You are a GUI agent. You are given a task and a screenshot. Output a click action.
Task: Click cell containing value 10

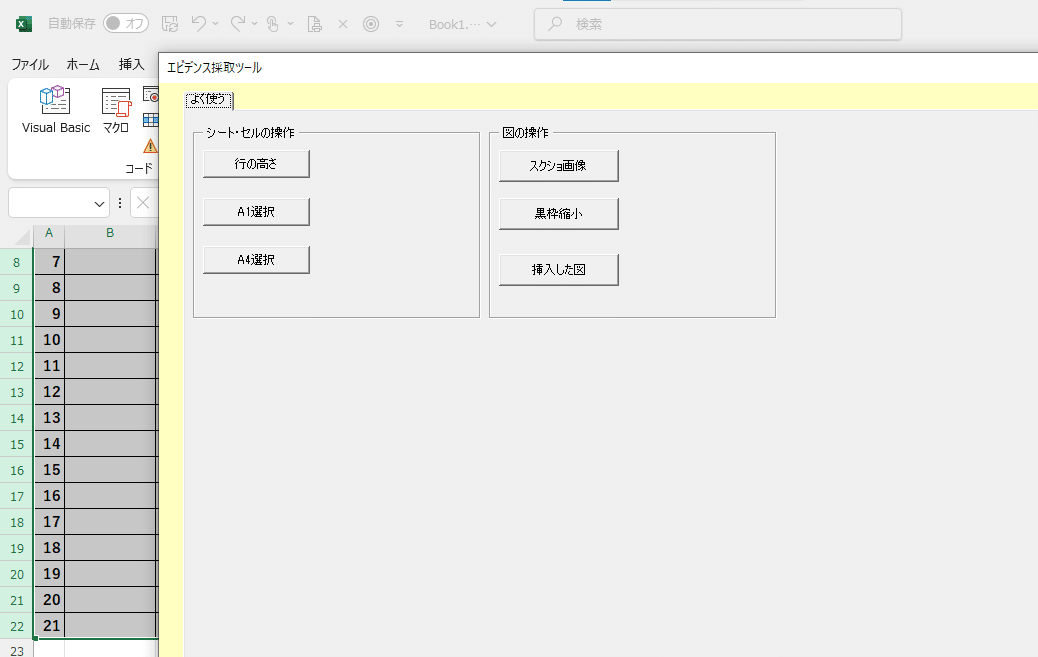[x=50, y=340]
